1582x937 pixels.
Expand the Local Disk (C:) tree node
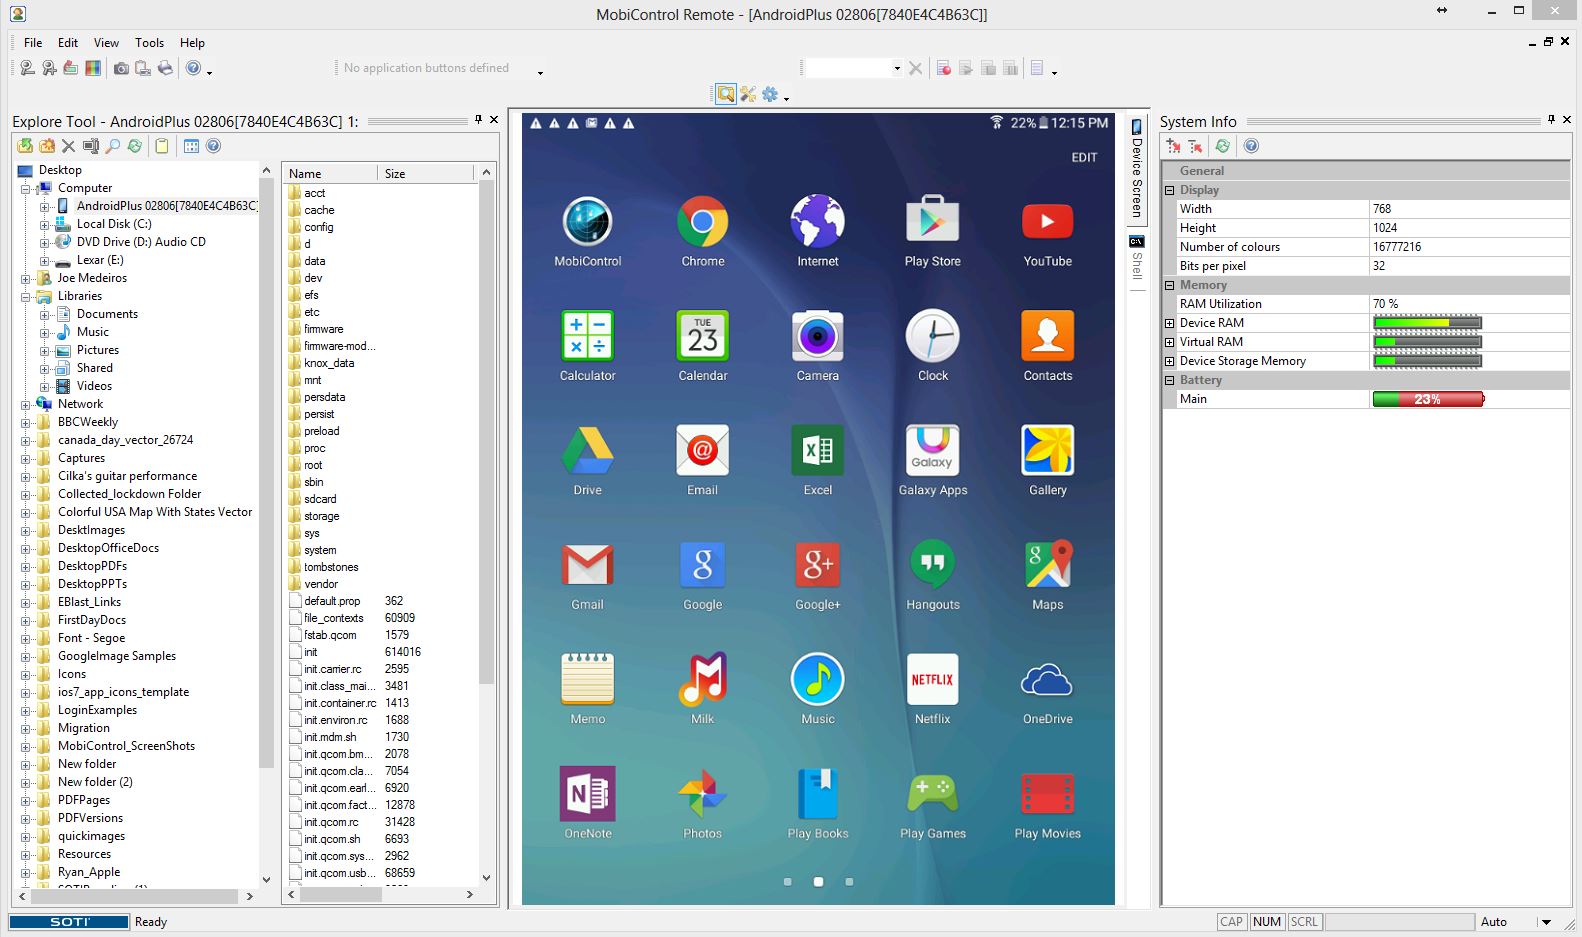pyautogui.click(x=44, y=225)
